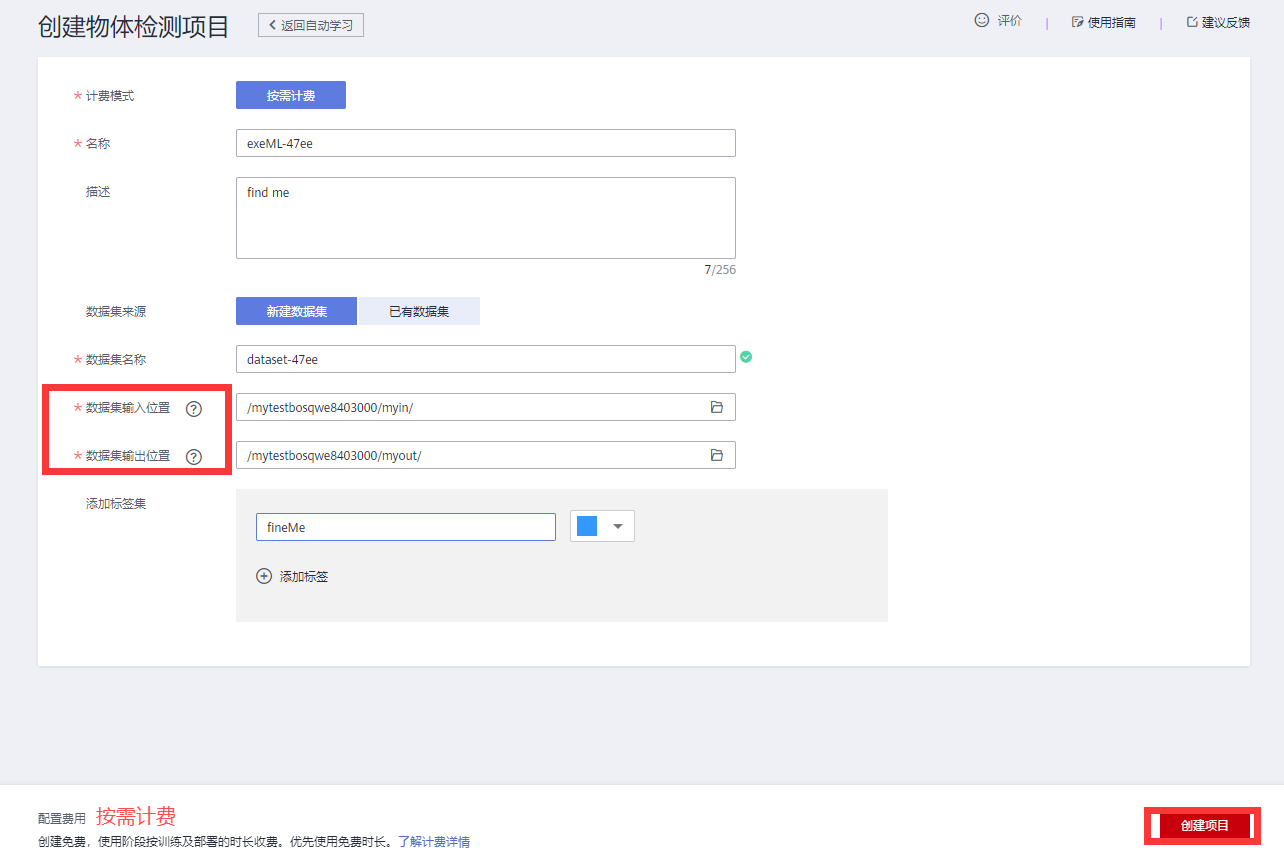
Task: Select the 按需计费 billing mode
Action: 291,95
